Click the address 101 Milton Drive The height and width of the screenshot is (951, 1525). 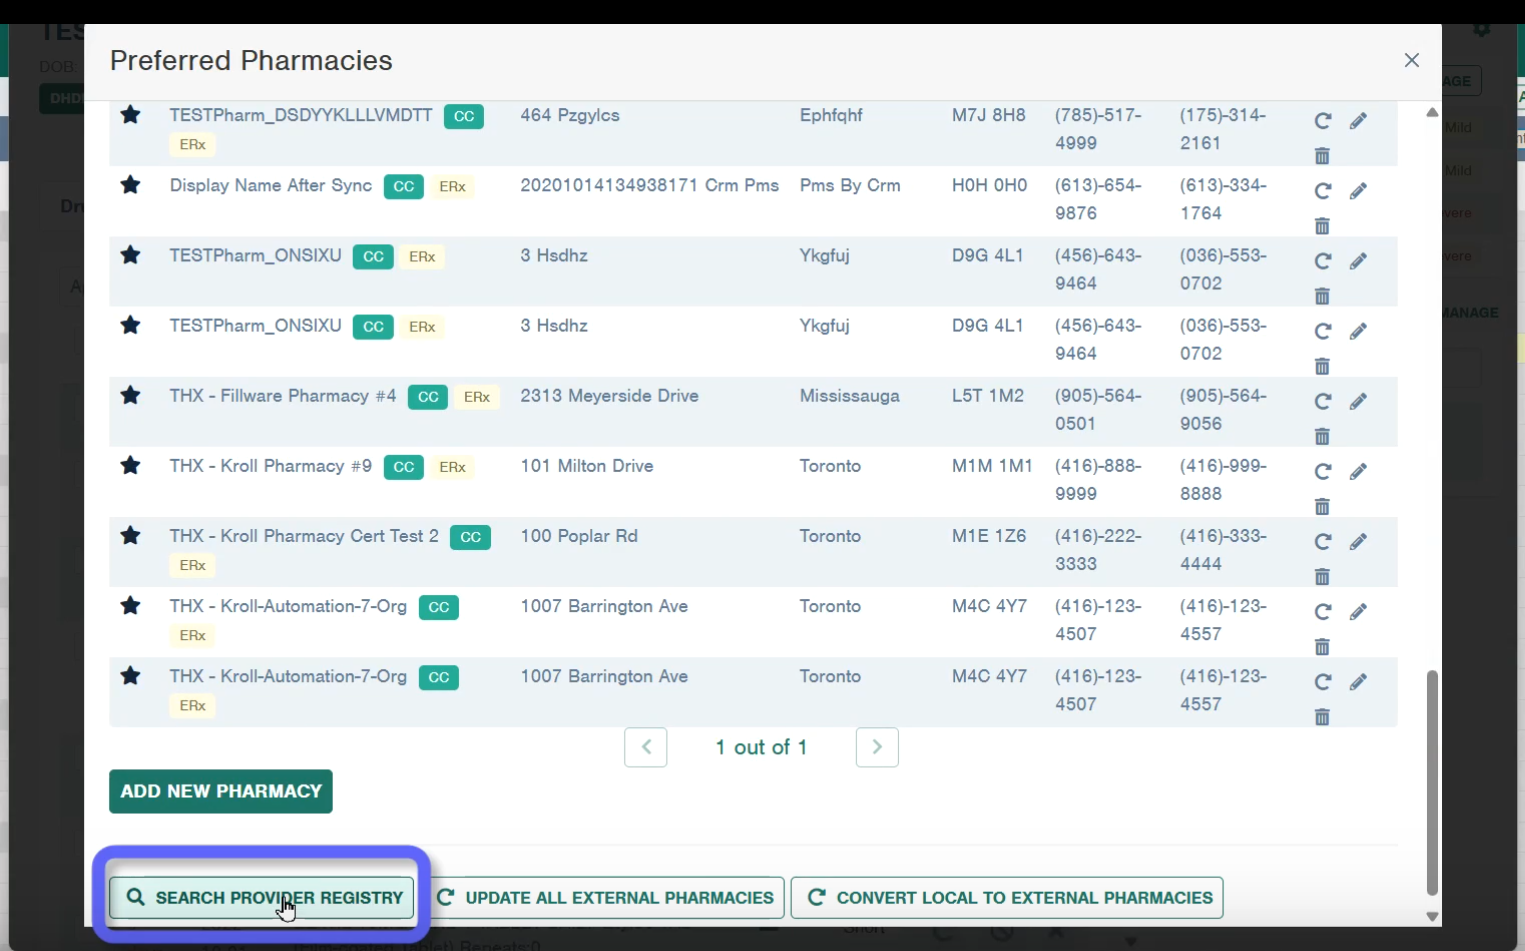point(587,466)
